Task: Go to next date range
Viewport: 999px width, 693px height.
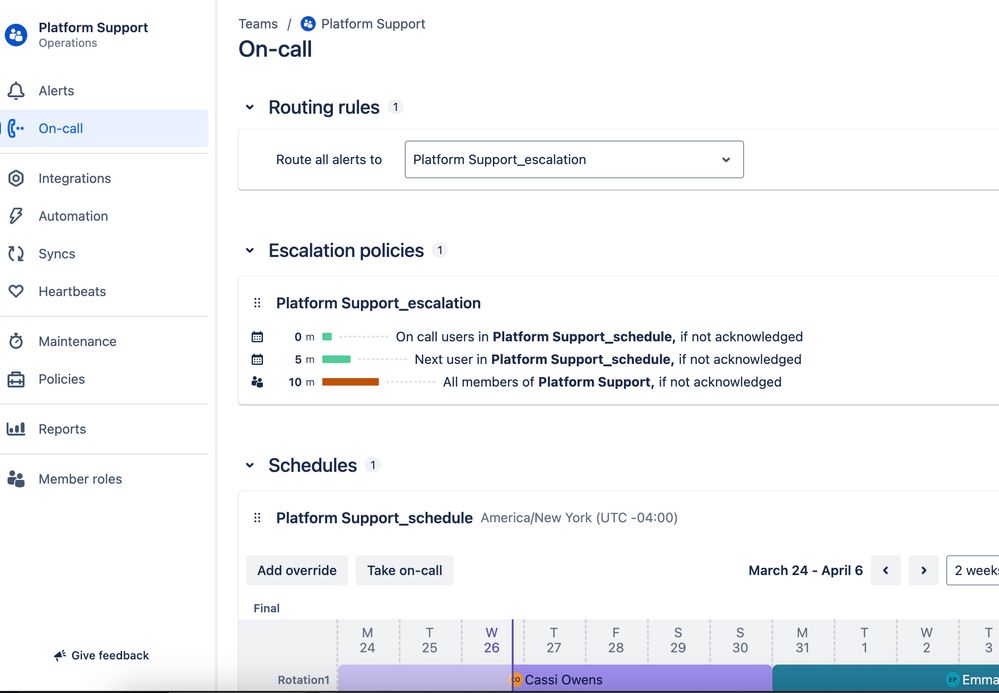Action: click(x=924, y=570)
